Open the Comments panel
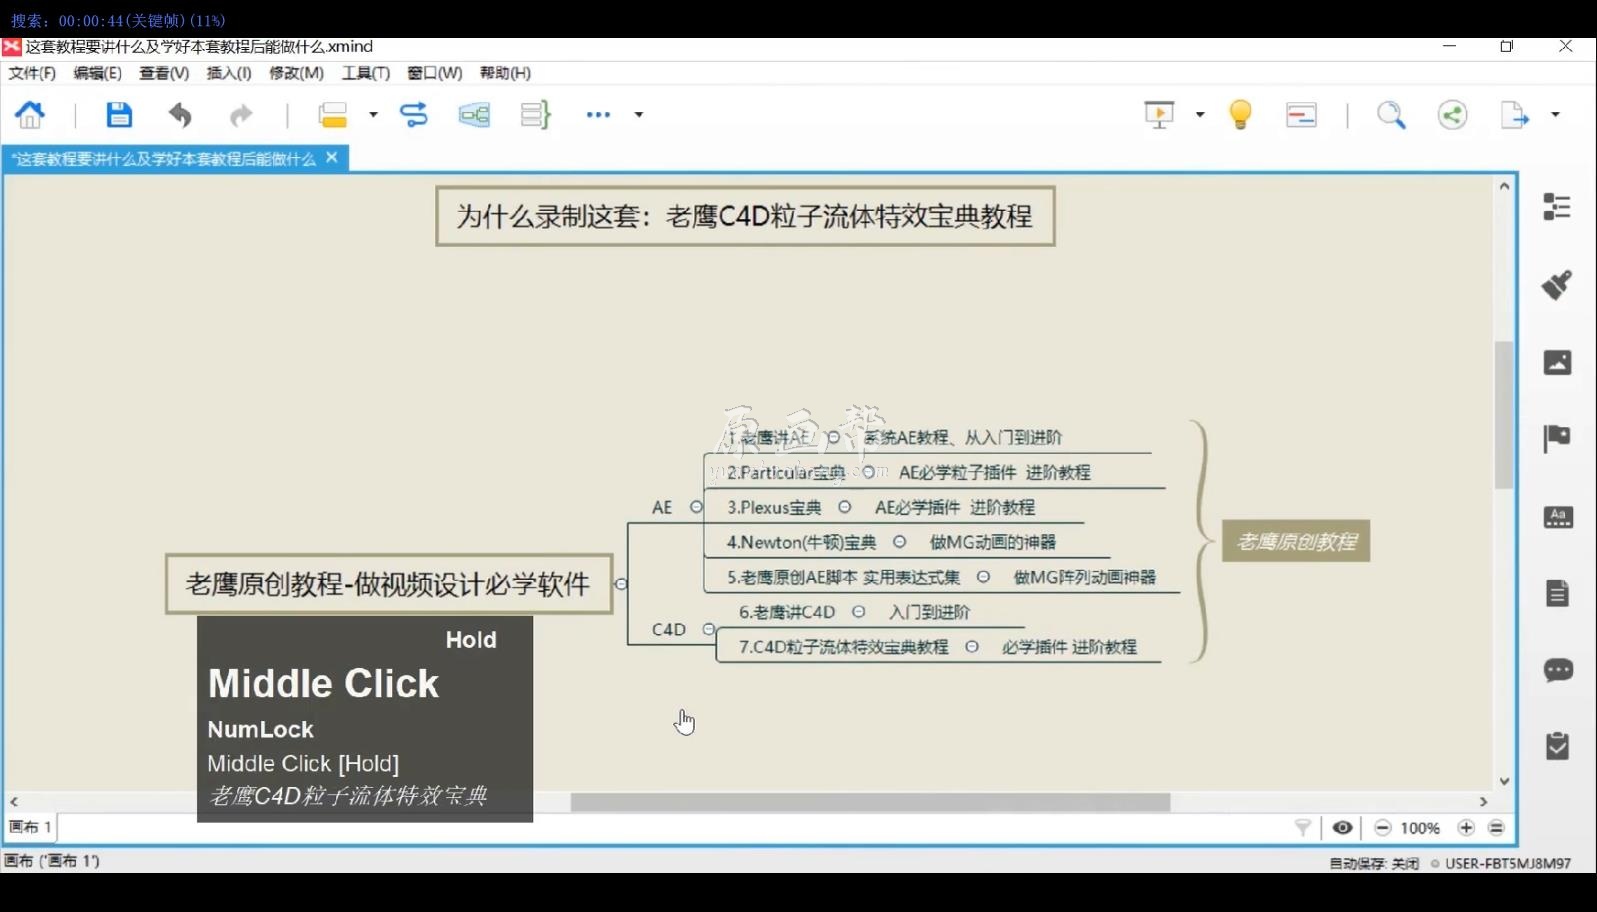1597x912 pixels. tap(1558, 670)
